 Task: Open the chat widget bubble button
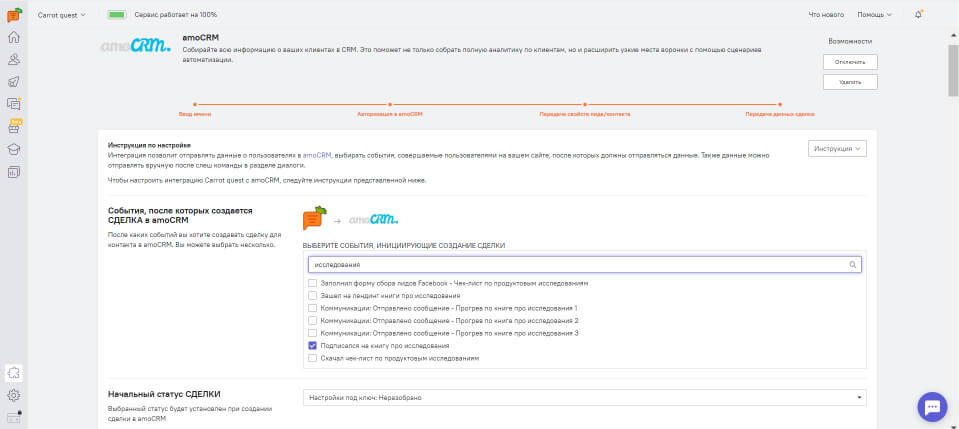pyautogui.click(x=932, y=407)
